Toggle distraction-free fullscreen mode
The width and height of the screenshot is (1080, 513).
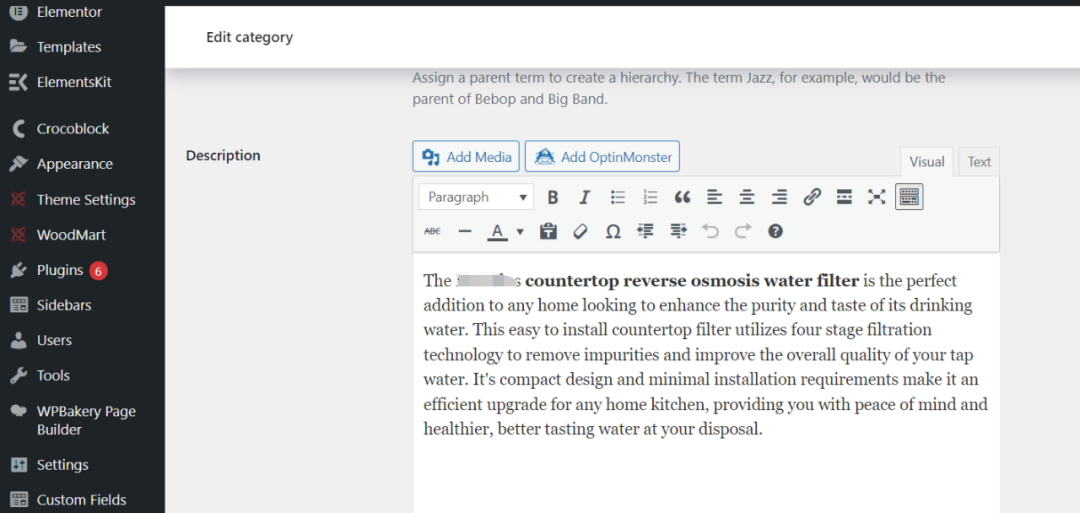click(x=876, y=197)
